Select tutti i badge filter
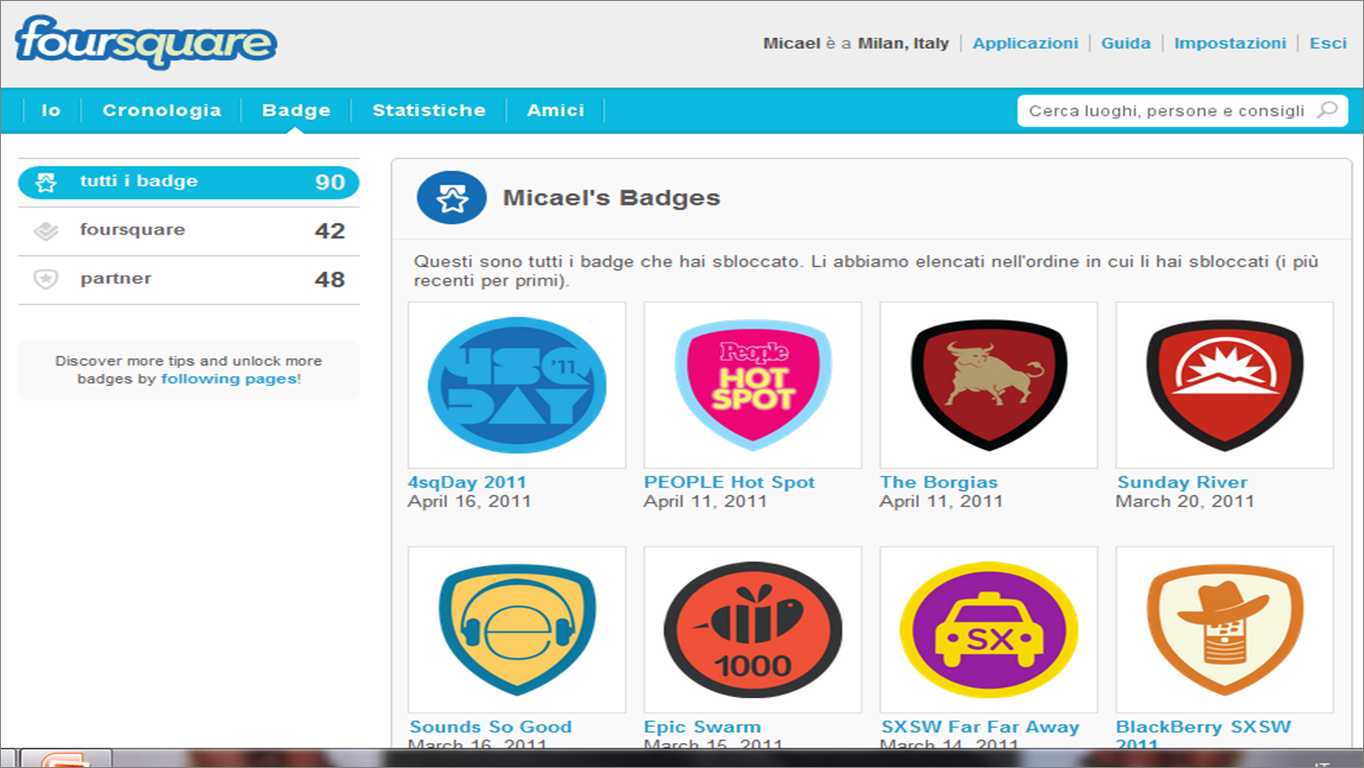The height and width of the screenshot is (768, 1364). point(189,182)
